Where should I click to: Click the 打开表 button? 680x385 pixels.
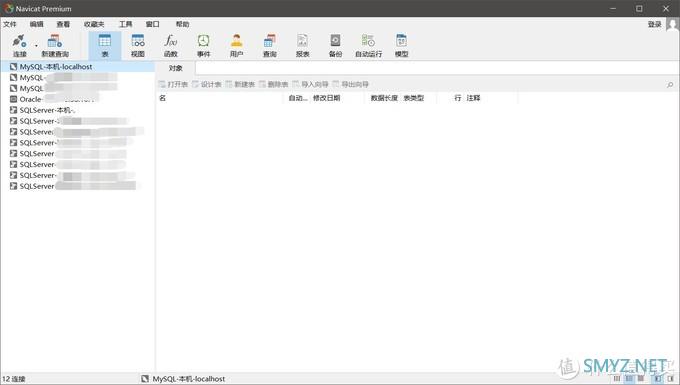coord(173,84)
